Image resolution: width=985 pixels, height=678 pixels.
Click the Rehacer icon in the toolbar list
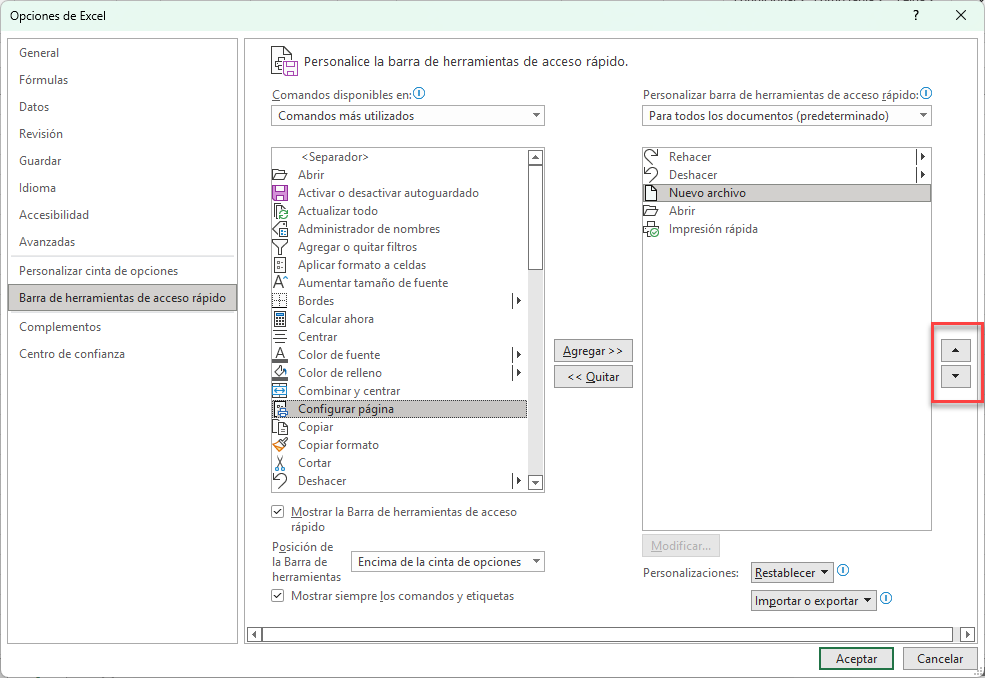click(651, 156)
